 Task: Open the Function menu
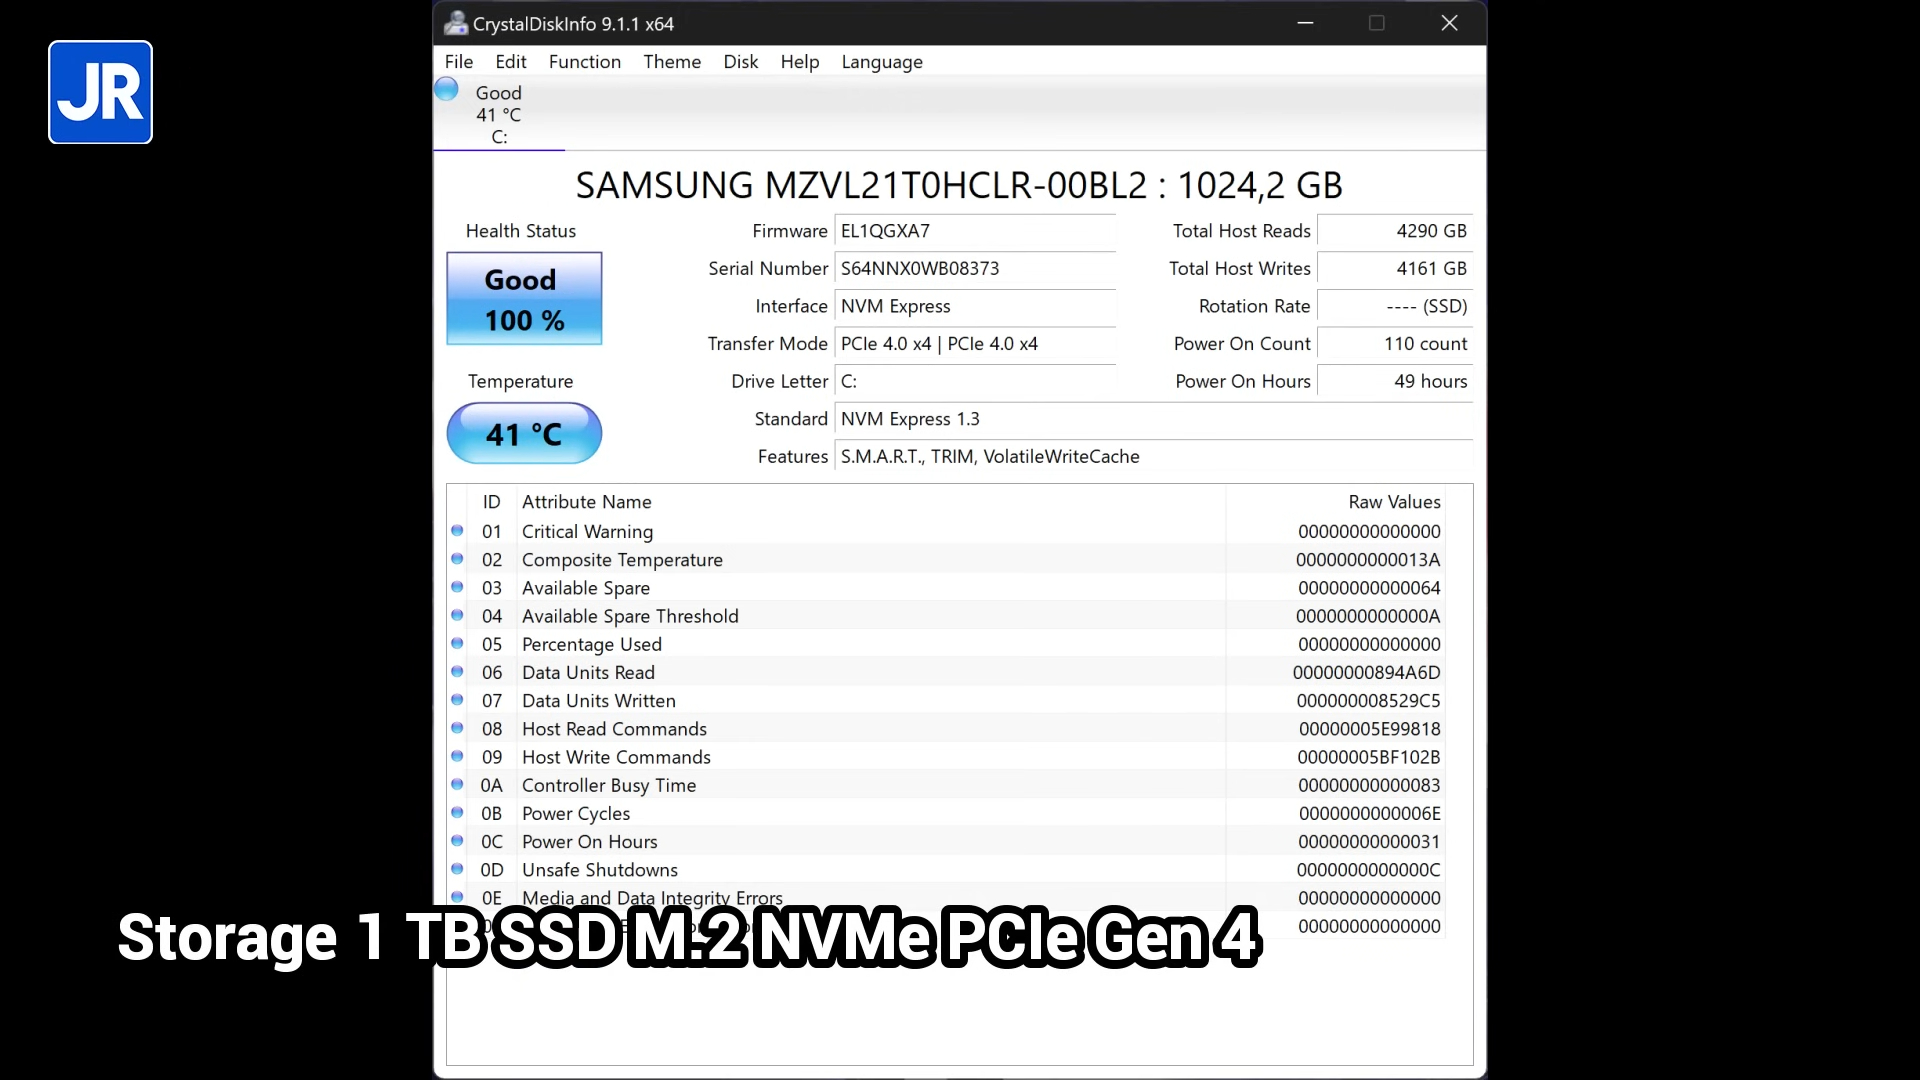585,62
